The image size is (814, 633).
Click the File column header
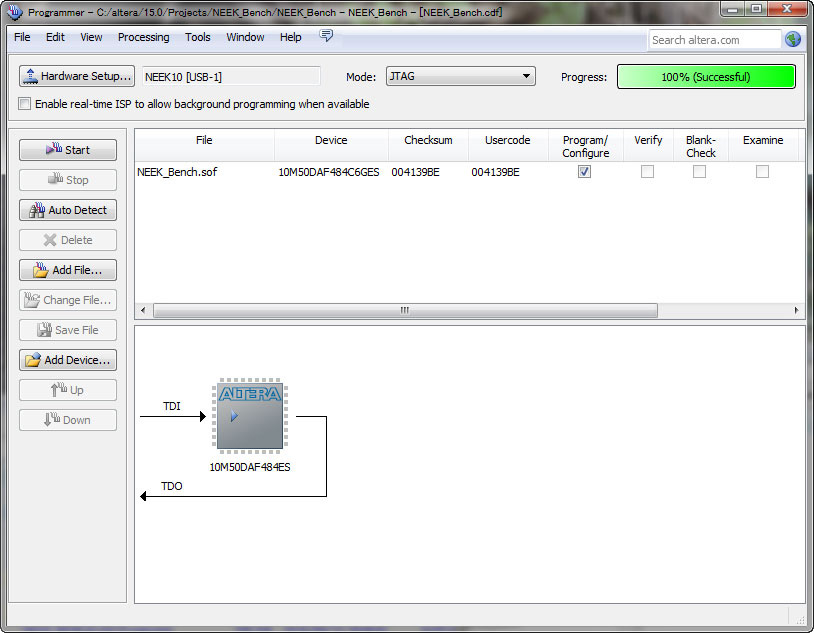tap(204, 141)
